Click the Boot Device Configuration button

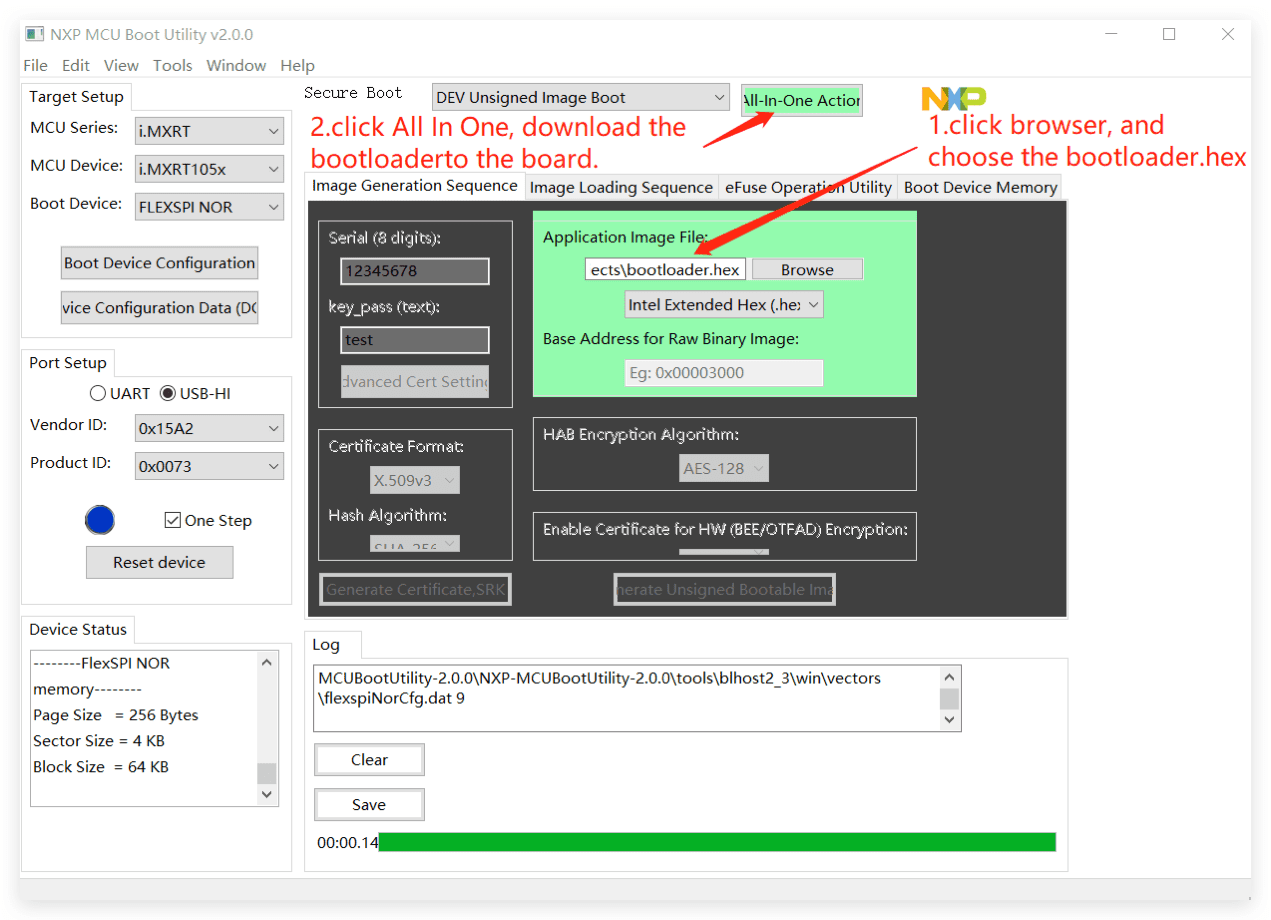pyautogui.click(x=159, y=263)
